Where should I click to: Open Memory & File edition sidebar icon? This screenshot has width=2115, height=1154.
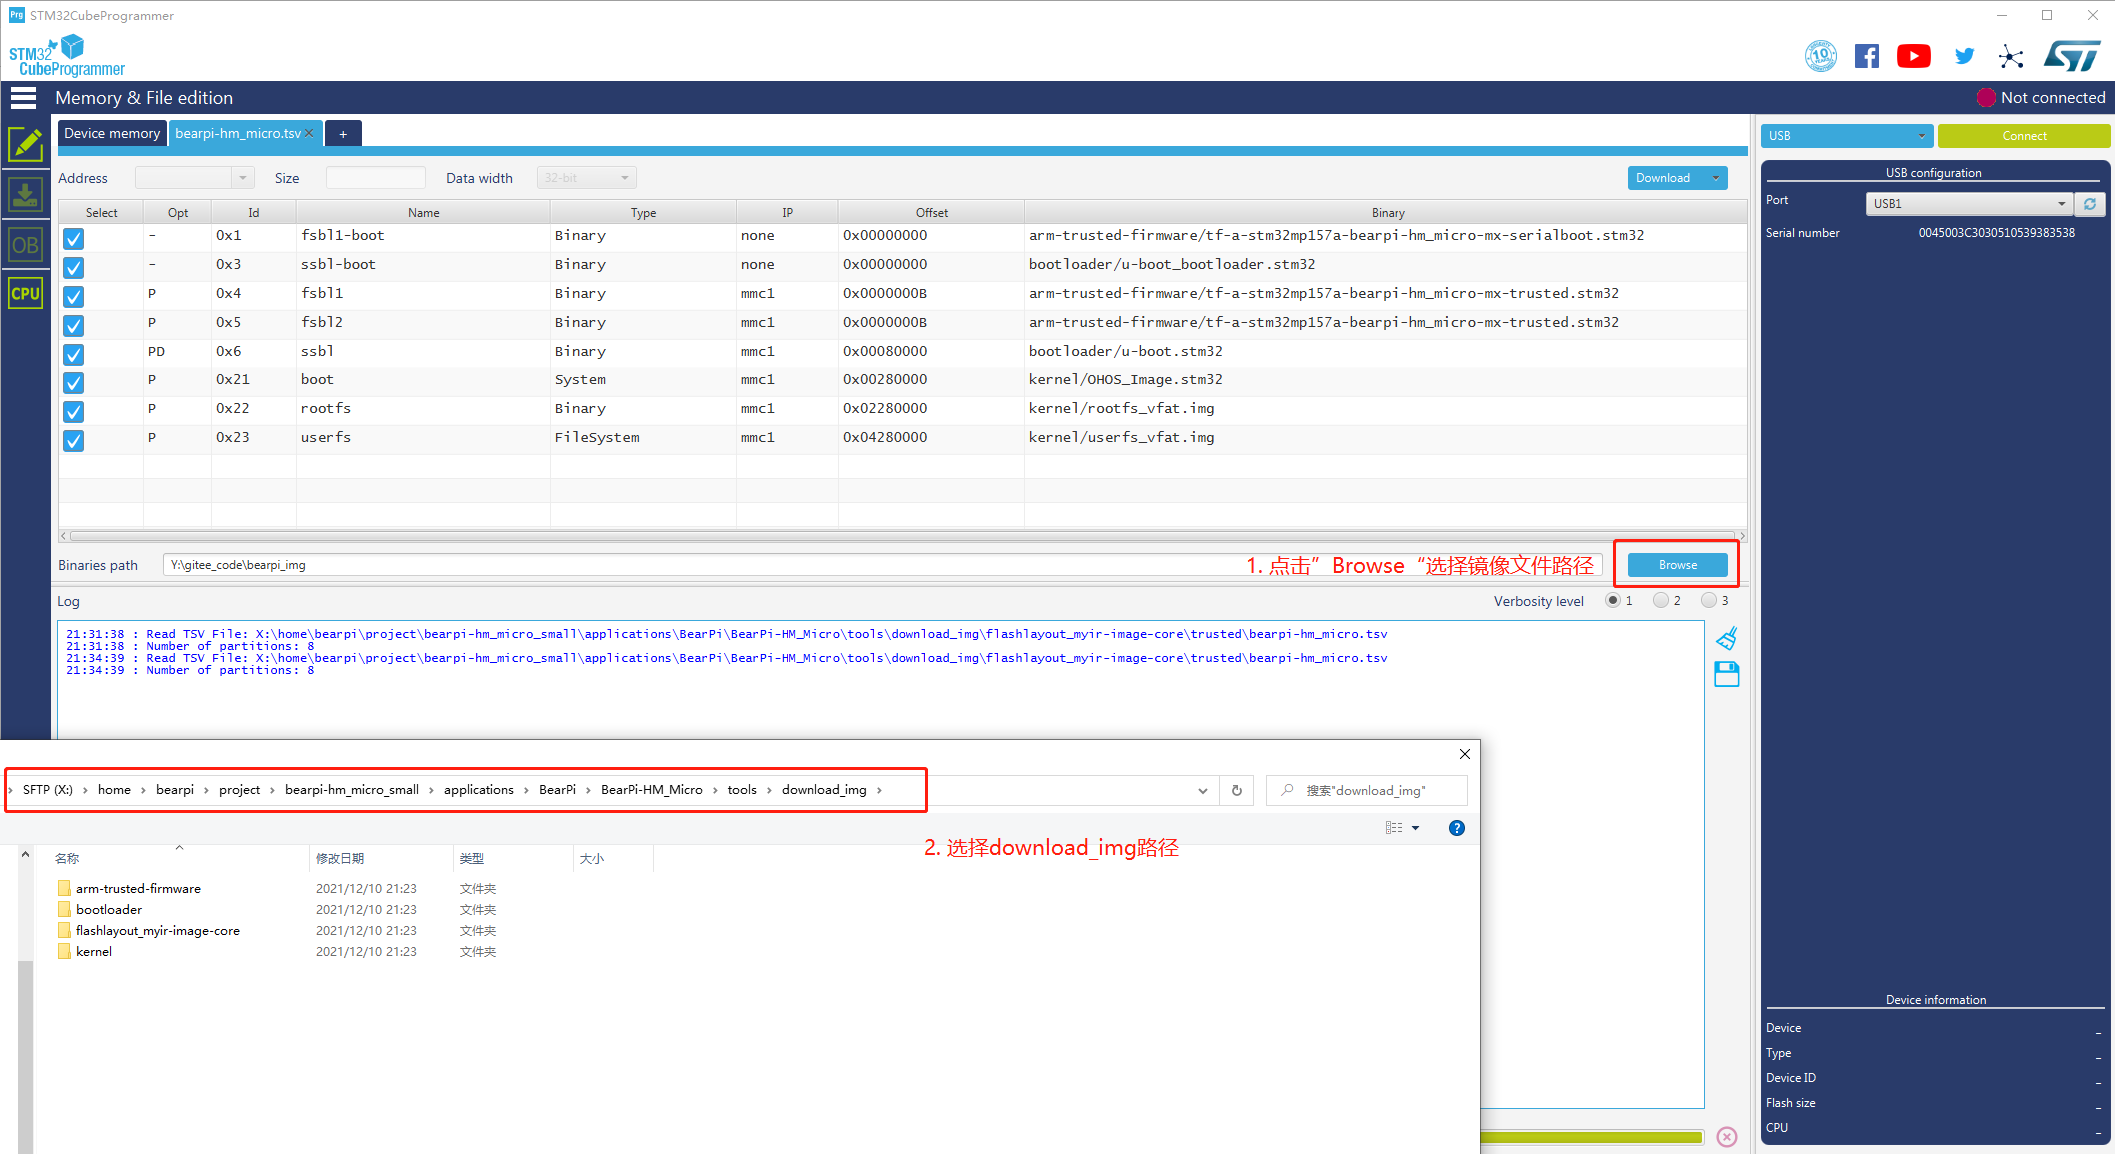pos(25,145)
